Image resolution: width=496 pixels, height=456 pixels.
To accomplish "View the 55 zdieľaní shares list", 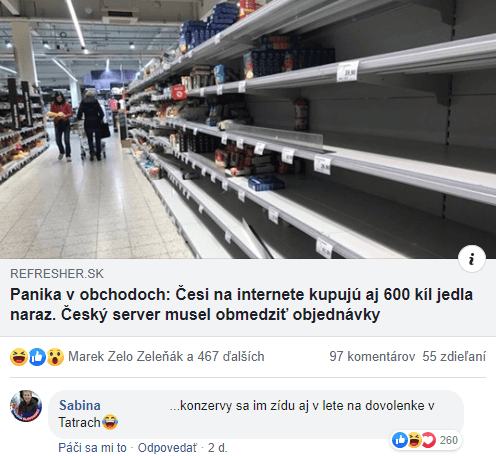I will click(x=454, y=356).
